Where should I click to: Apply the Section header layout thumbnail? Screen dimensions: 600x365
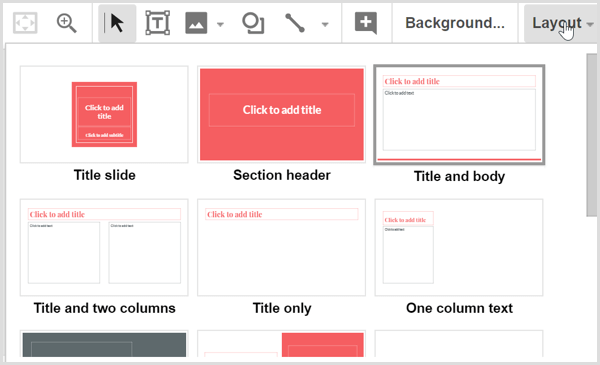pyautogui.click(x=282, y=114)
